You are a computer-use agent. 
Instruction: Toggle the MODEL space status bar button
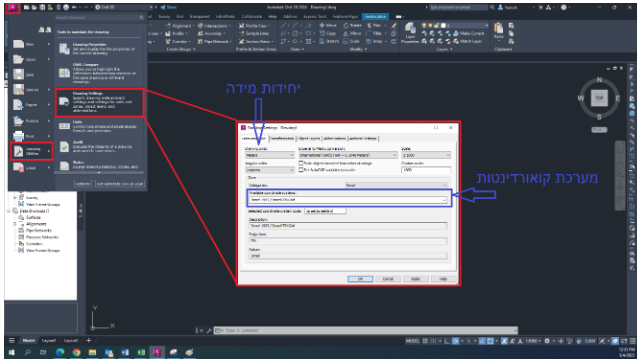(x=412, y=341)
